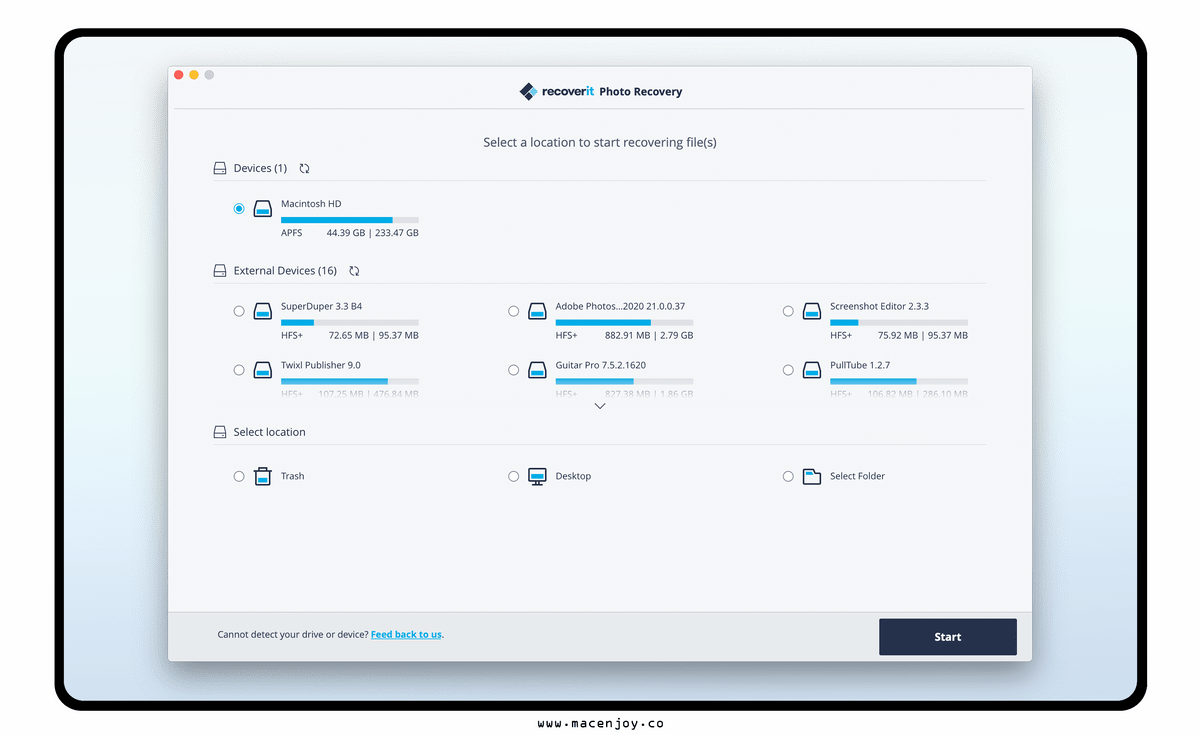Click the Guitar Pro 7.5.2.1620 label
The image size is (1200, 735).
(601, 365)
